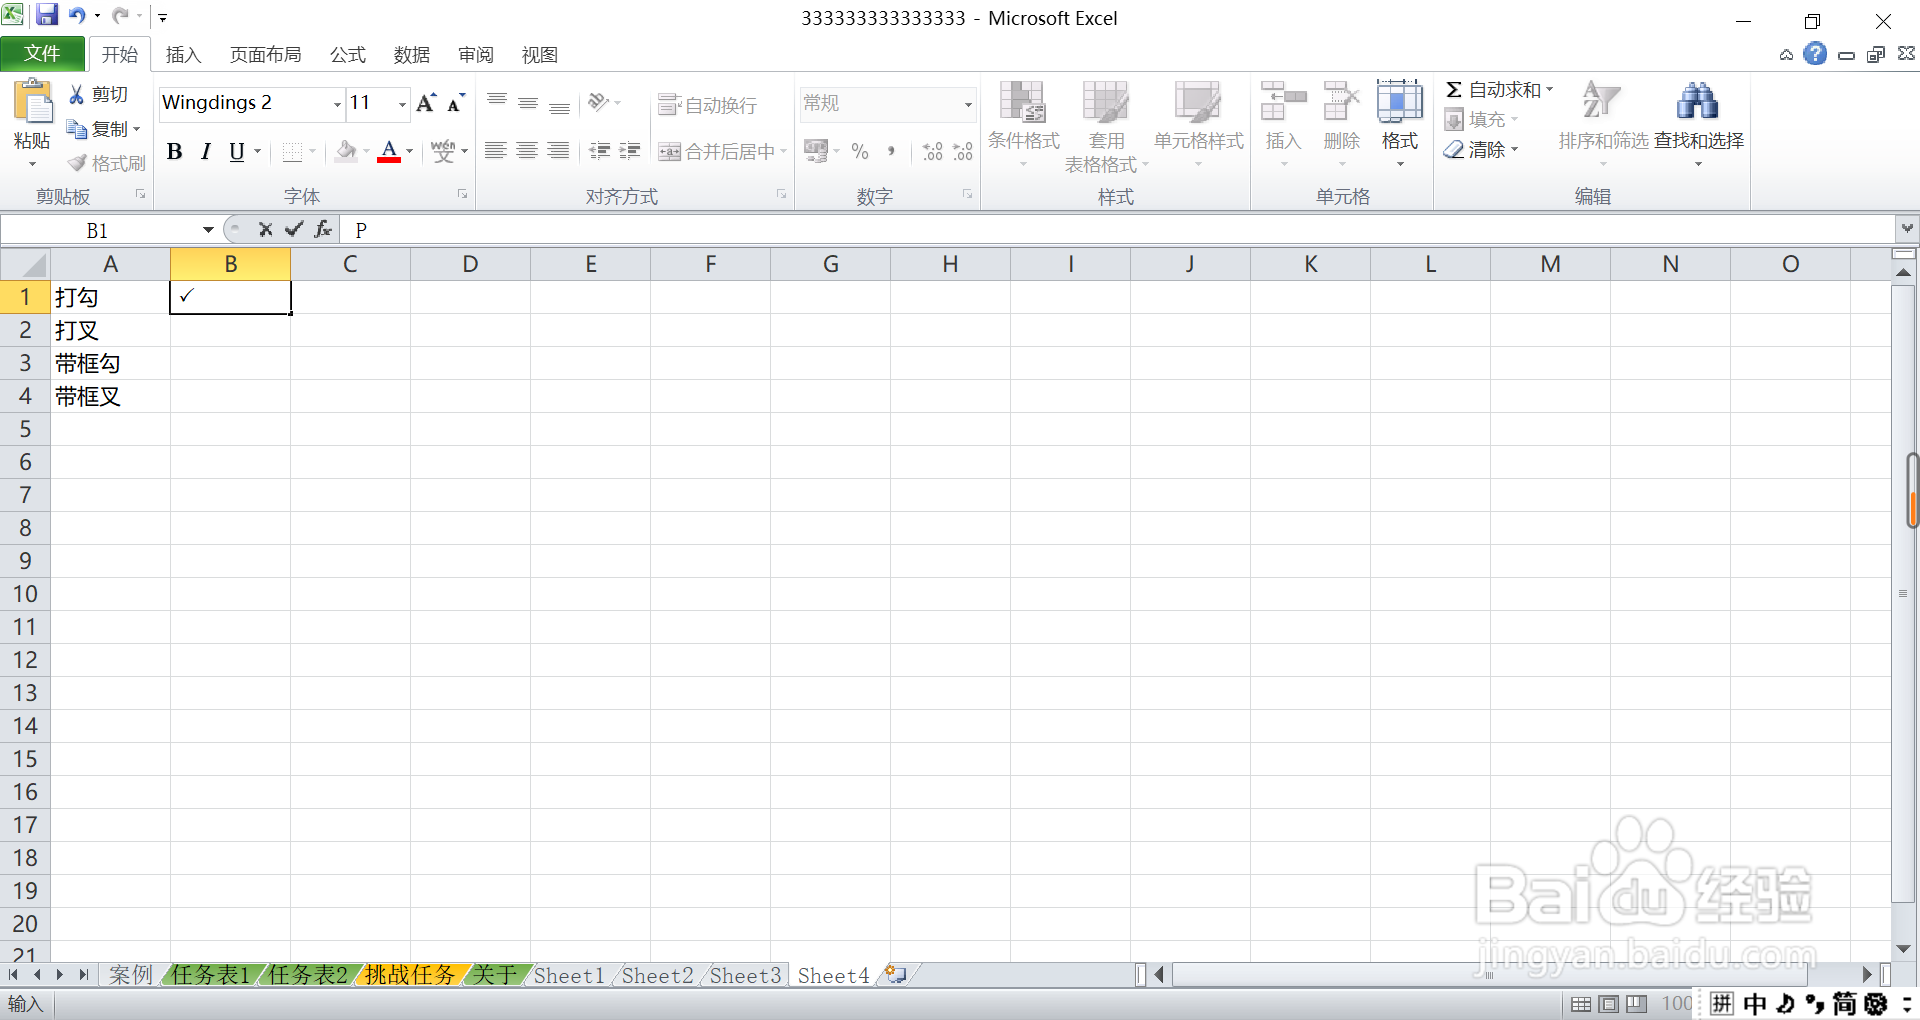The width and height of the screenshot is (1920, 1020).
Task: Click the Sort and Filter icon
Action: [1600, 102]
